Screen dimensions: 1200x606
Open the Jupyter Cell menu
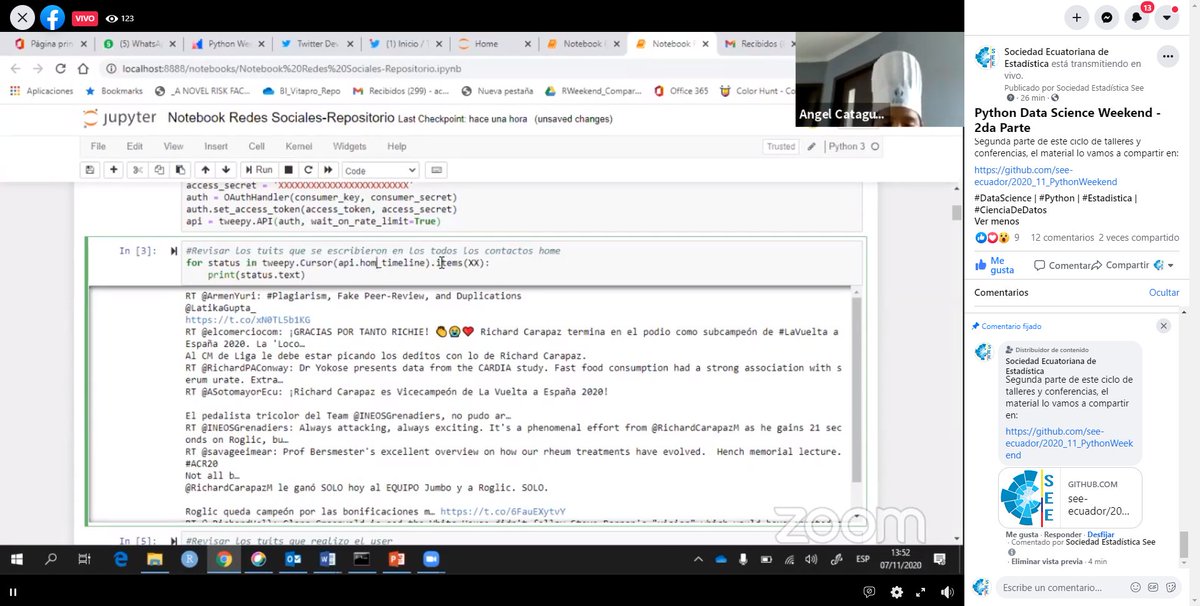(256, 146)
